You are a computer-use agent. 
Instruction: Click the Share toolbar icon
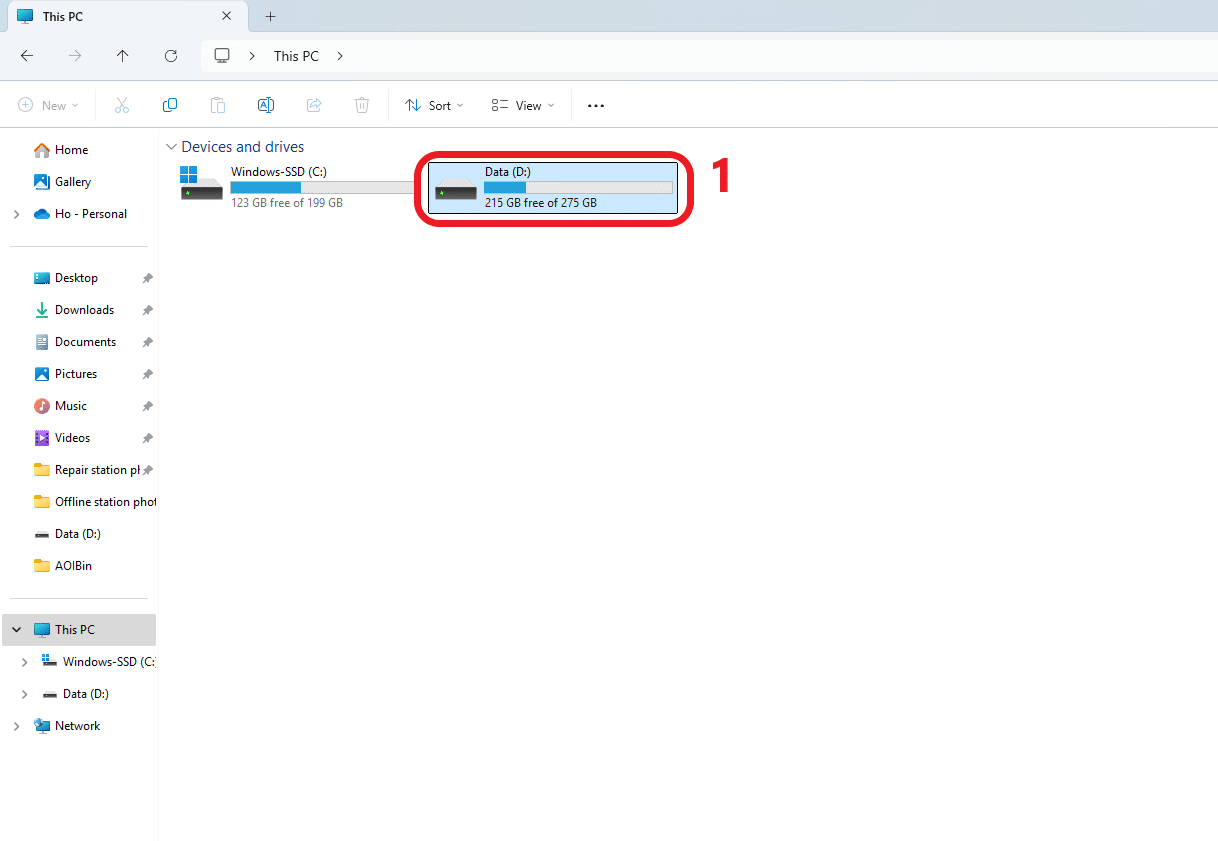tap(314, 105)
